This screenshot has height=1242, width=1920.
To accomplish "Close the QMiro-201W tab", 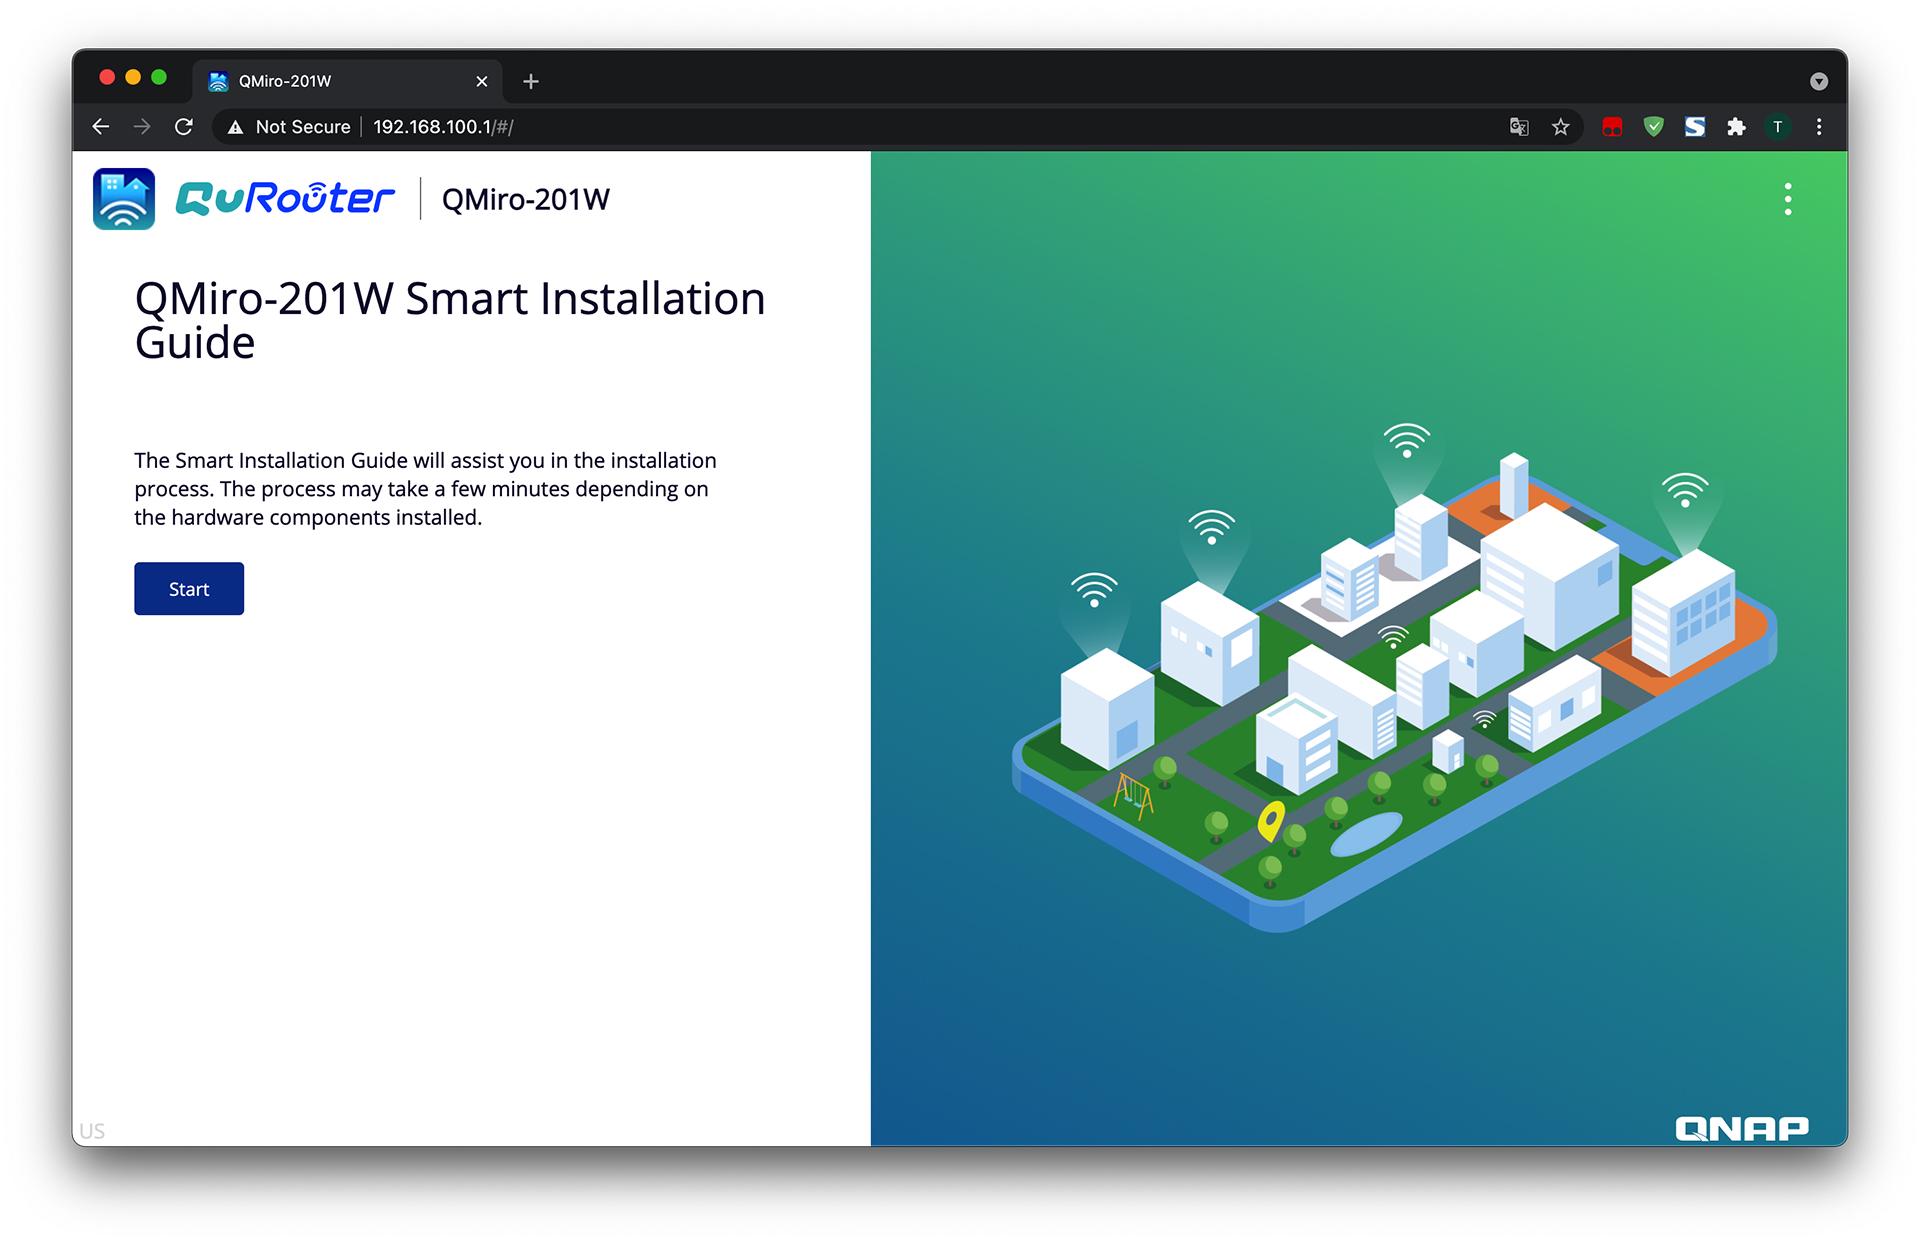I will tap(482, 81).
